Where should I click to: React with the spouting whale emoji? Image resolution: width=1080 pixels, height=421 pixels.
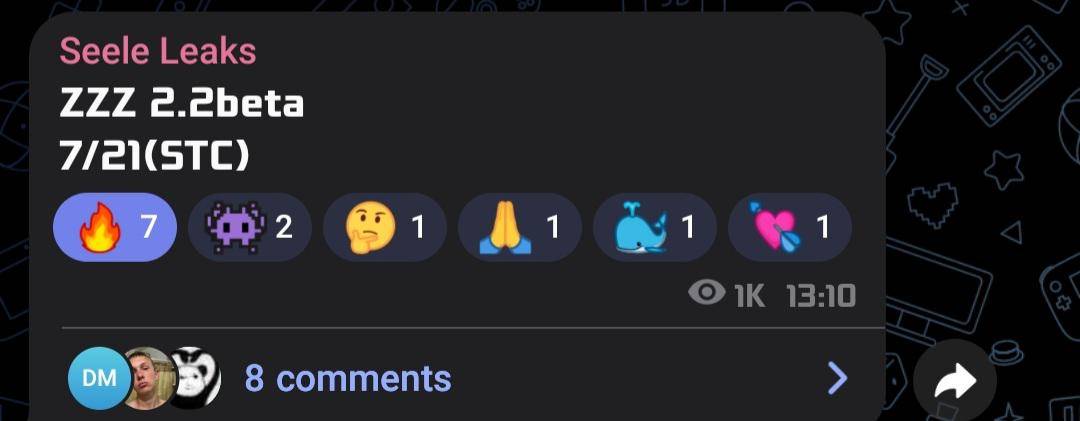click(x=655, y=227)
